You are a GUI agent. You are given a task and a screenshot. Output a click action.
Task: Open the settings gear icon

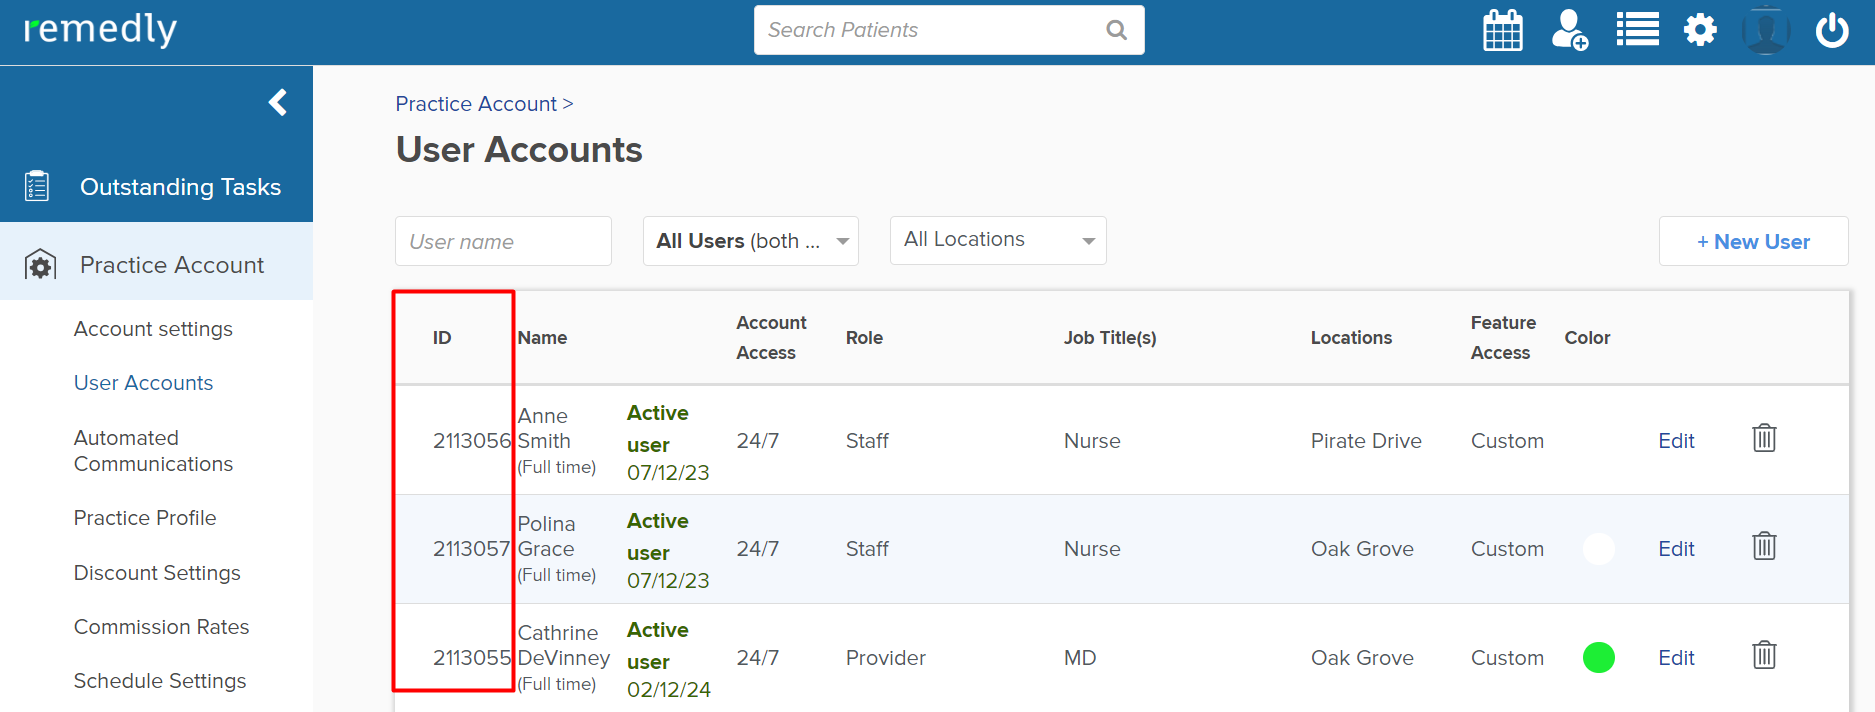pyautogui.click(x=1700, y=30)
